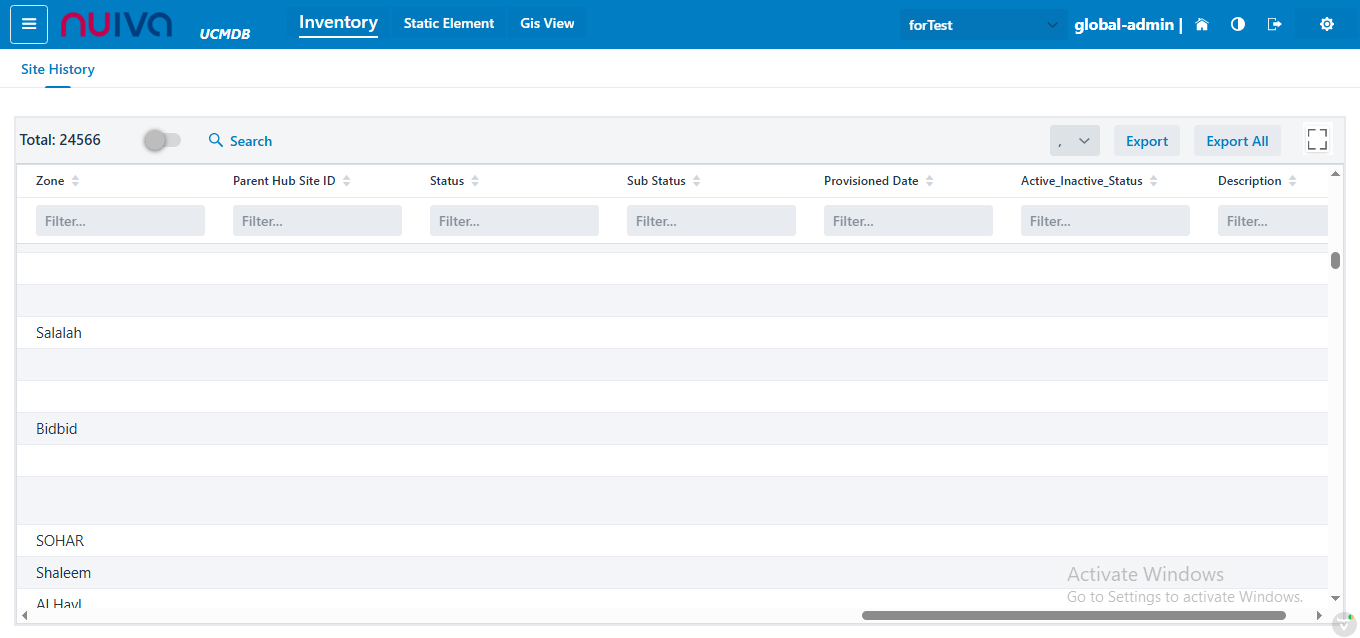Sort by Provisioned Date column arrows
Viewport: 1360px width, 638px height.
[930, 181]
